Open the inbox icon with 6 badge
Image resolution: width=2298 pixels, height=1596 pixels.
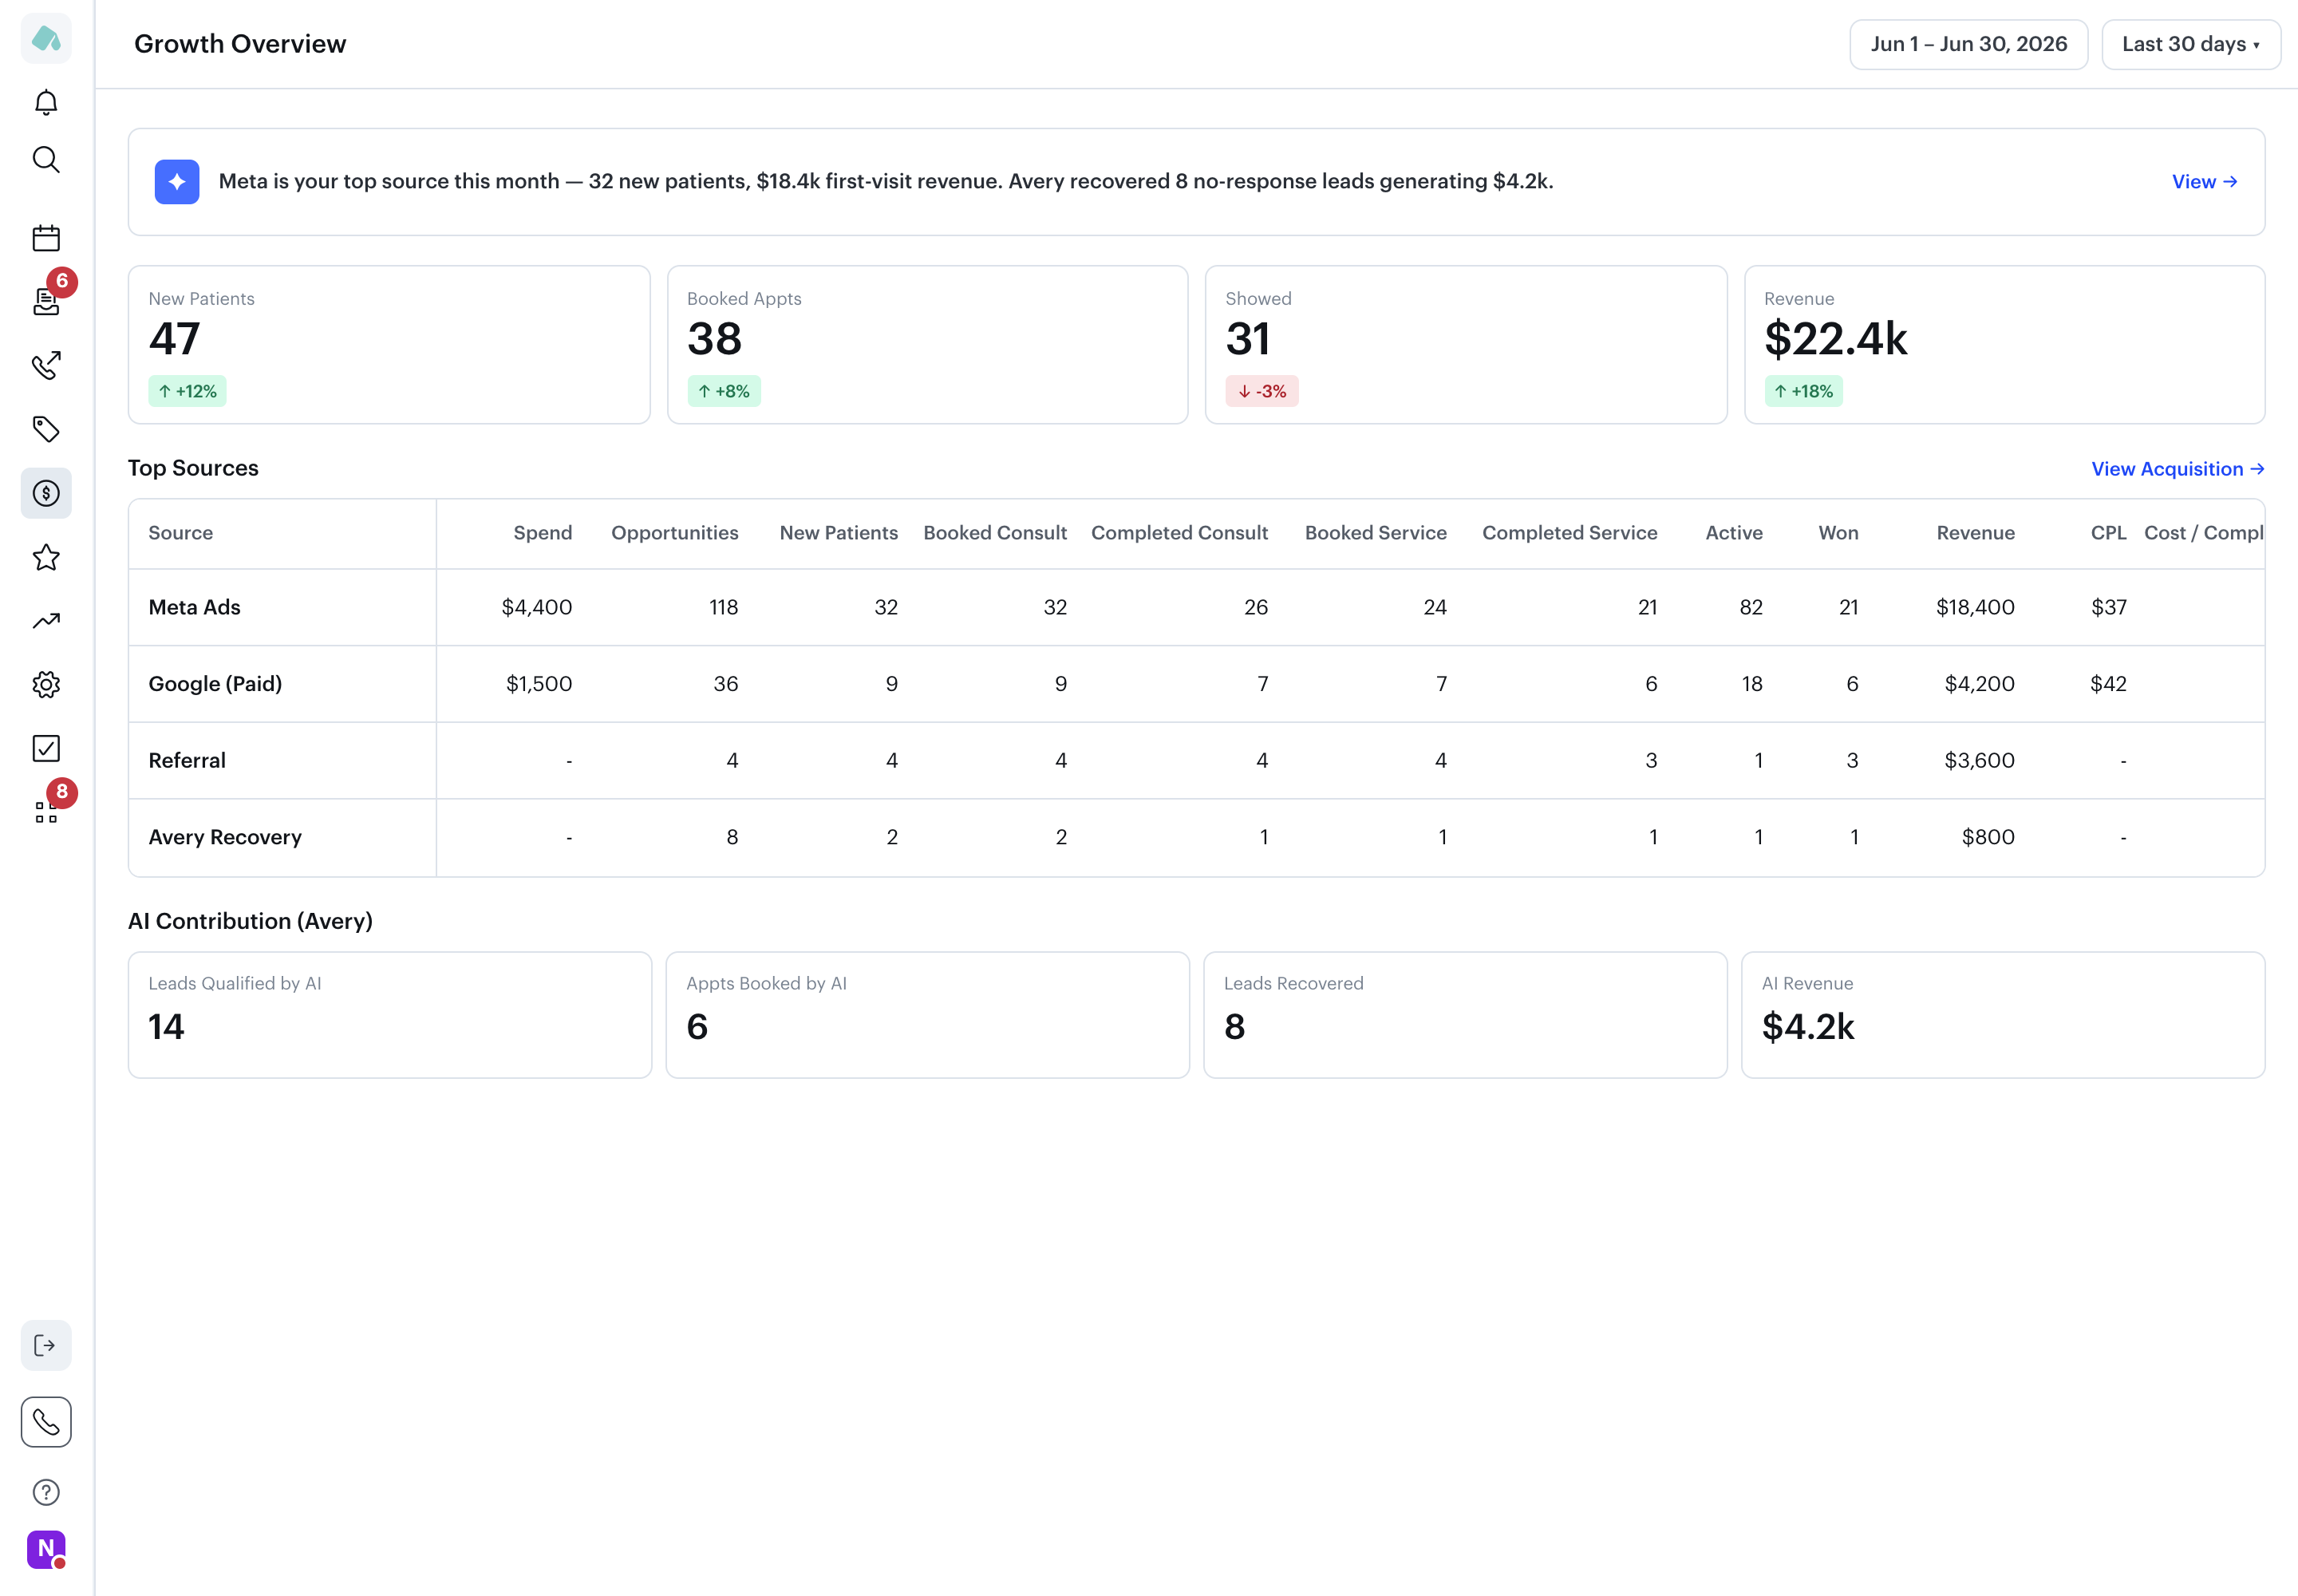[46, 301]
